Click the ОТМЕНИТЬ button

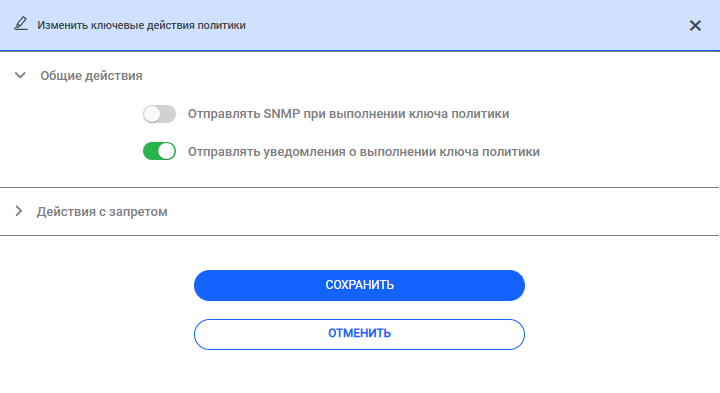359,334
